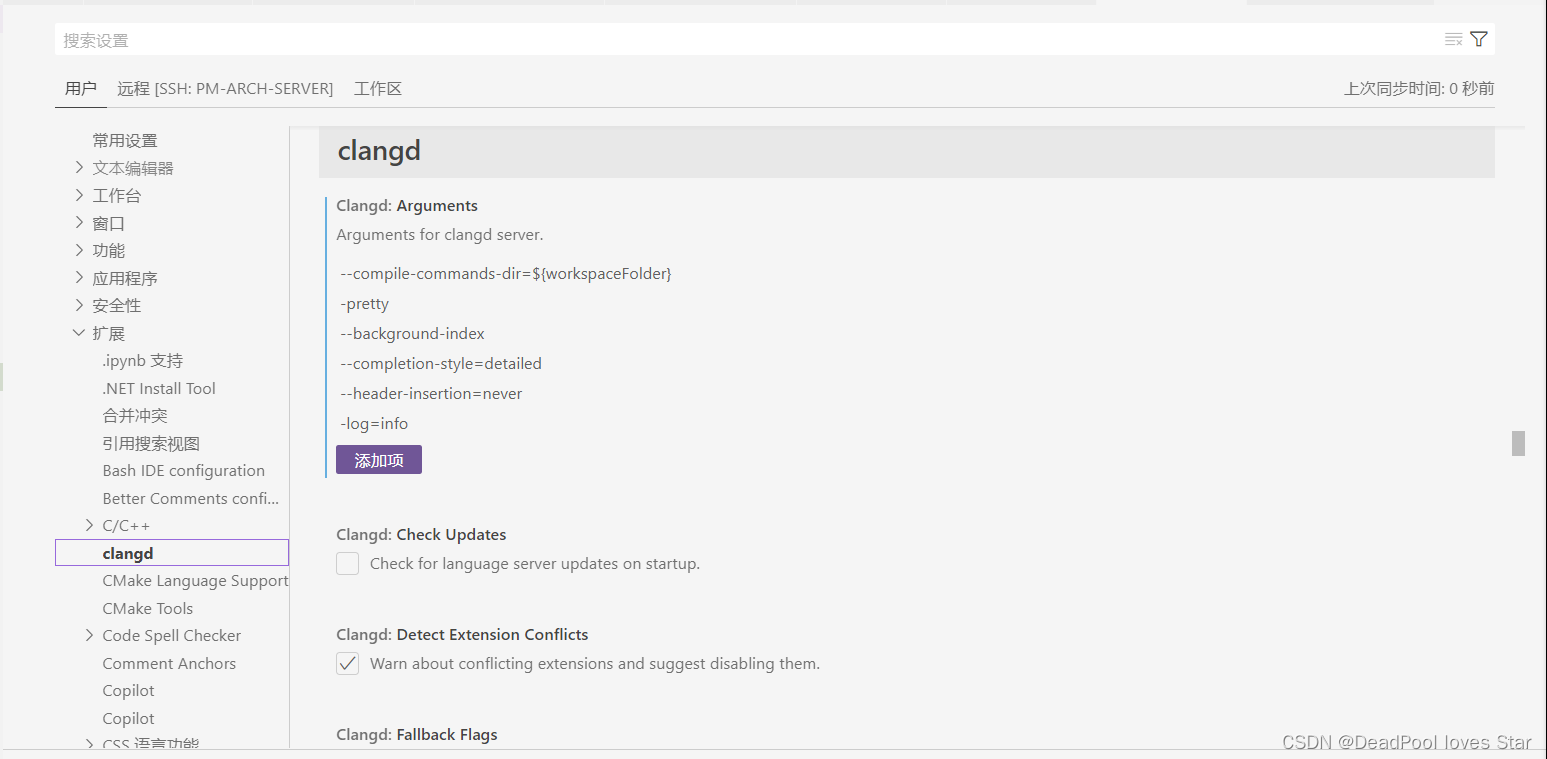
Task: Click the Clangd: Check Updates title
Action: [x=421, y=535]
